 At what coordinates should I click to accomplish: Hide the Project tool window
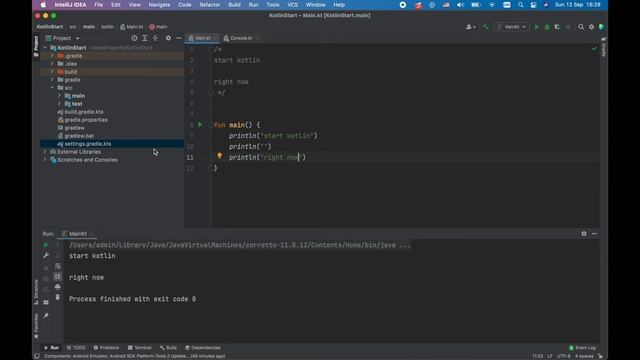click(x=179, y=38)
